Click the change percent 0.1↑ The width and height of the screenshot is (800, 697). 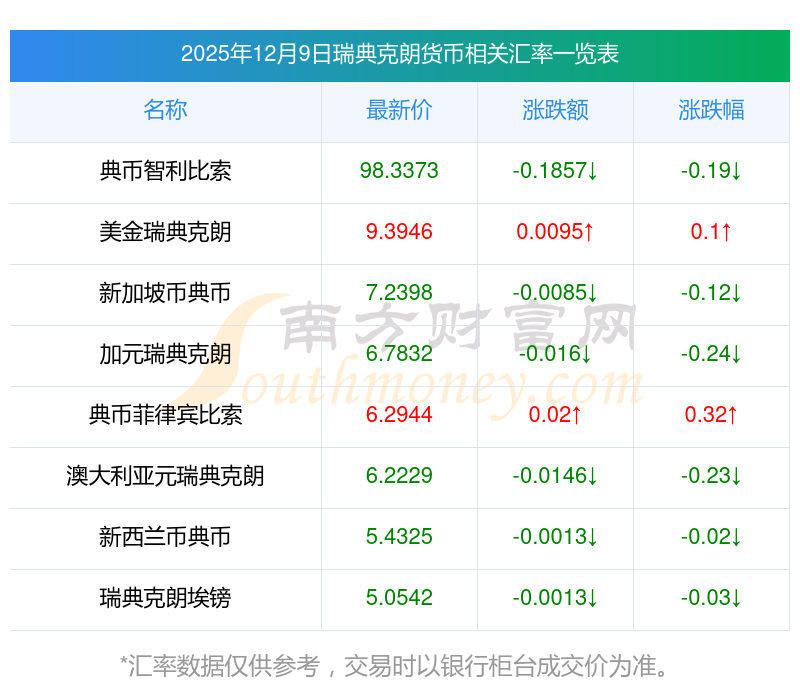click(x=711, y=232)
